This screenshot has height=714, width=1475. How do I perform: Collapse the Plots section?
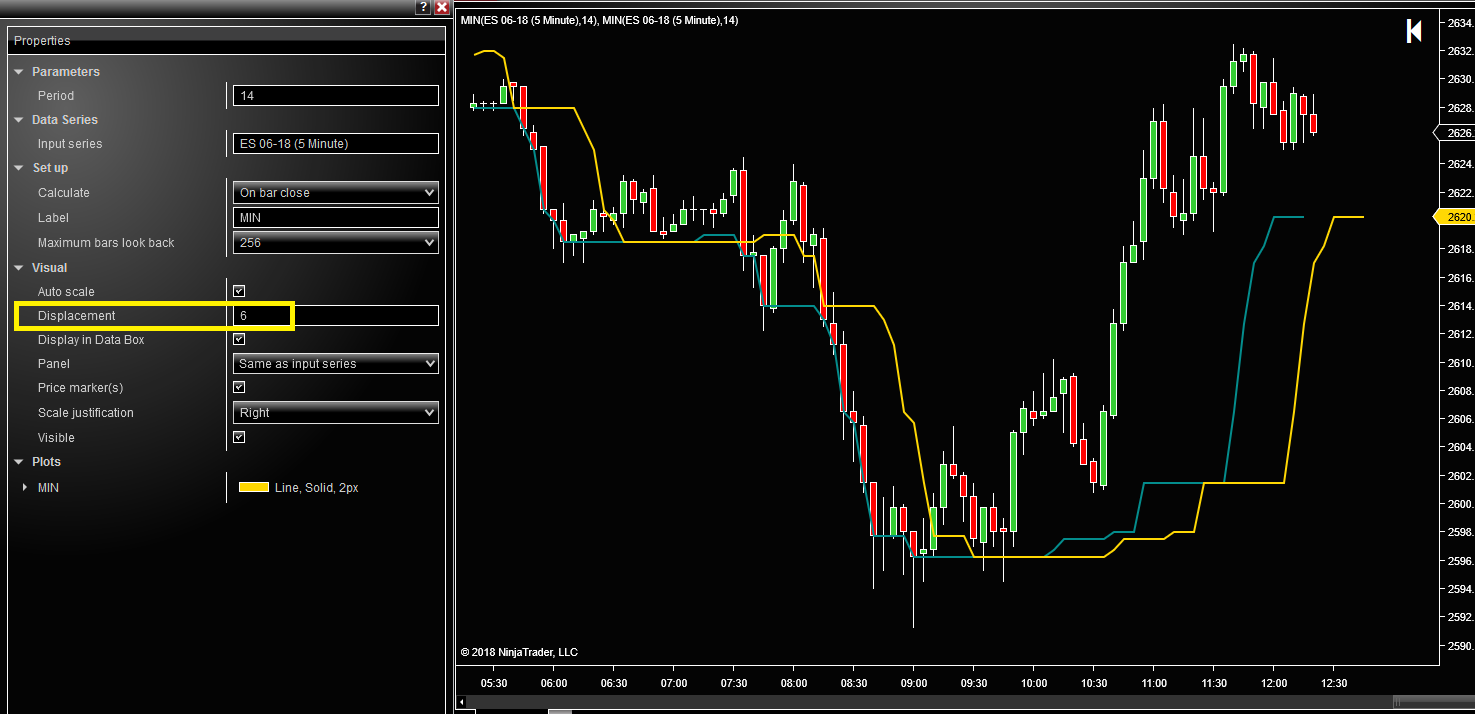(x=18, y=462)
